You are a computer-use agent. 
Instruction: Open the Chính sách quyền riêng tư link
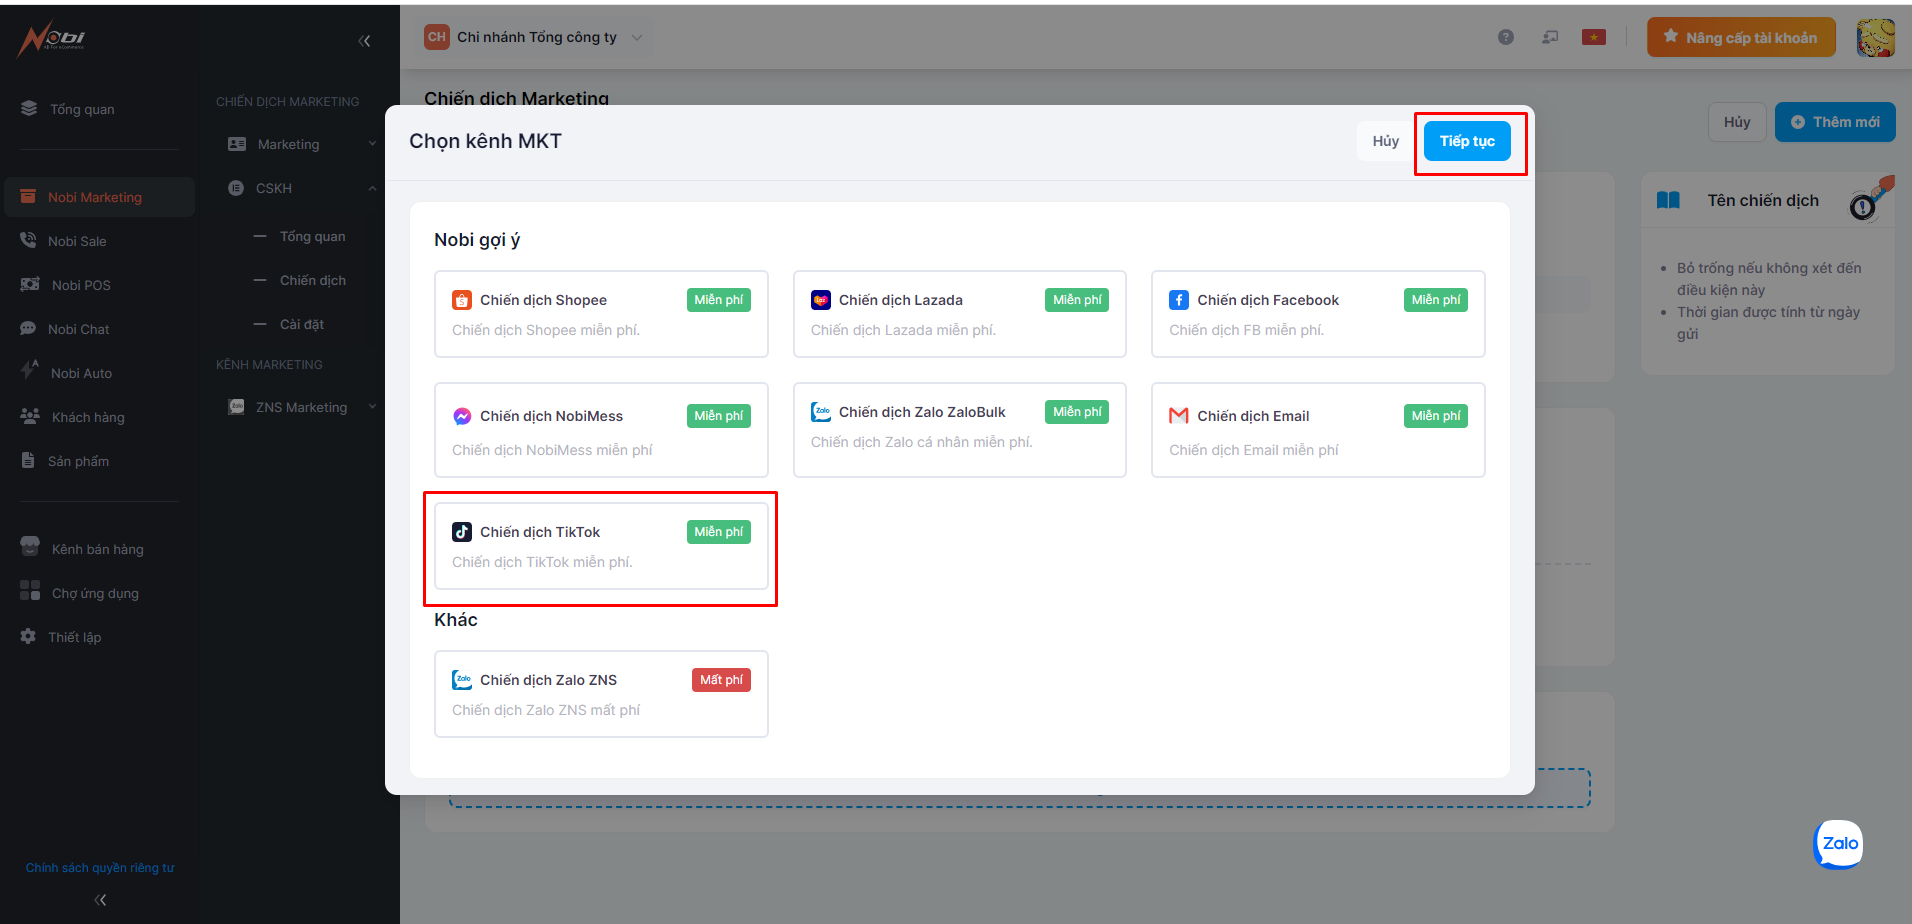pos(100,868)
